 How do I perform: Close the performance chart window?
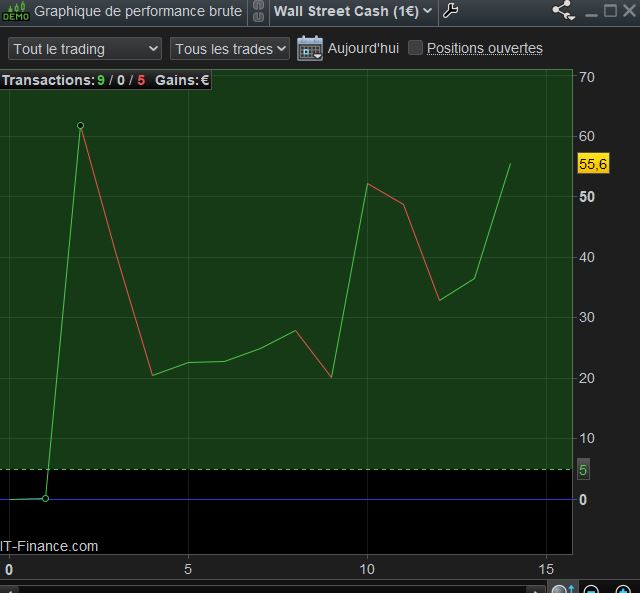tap(630, 11)
